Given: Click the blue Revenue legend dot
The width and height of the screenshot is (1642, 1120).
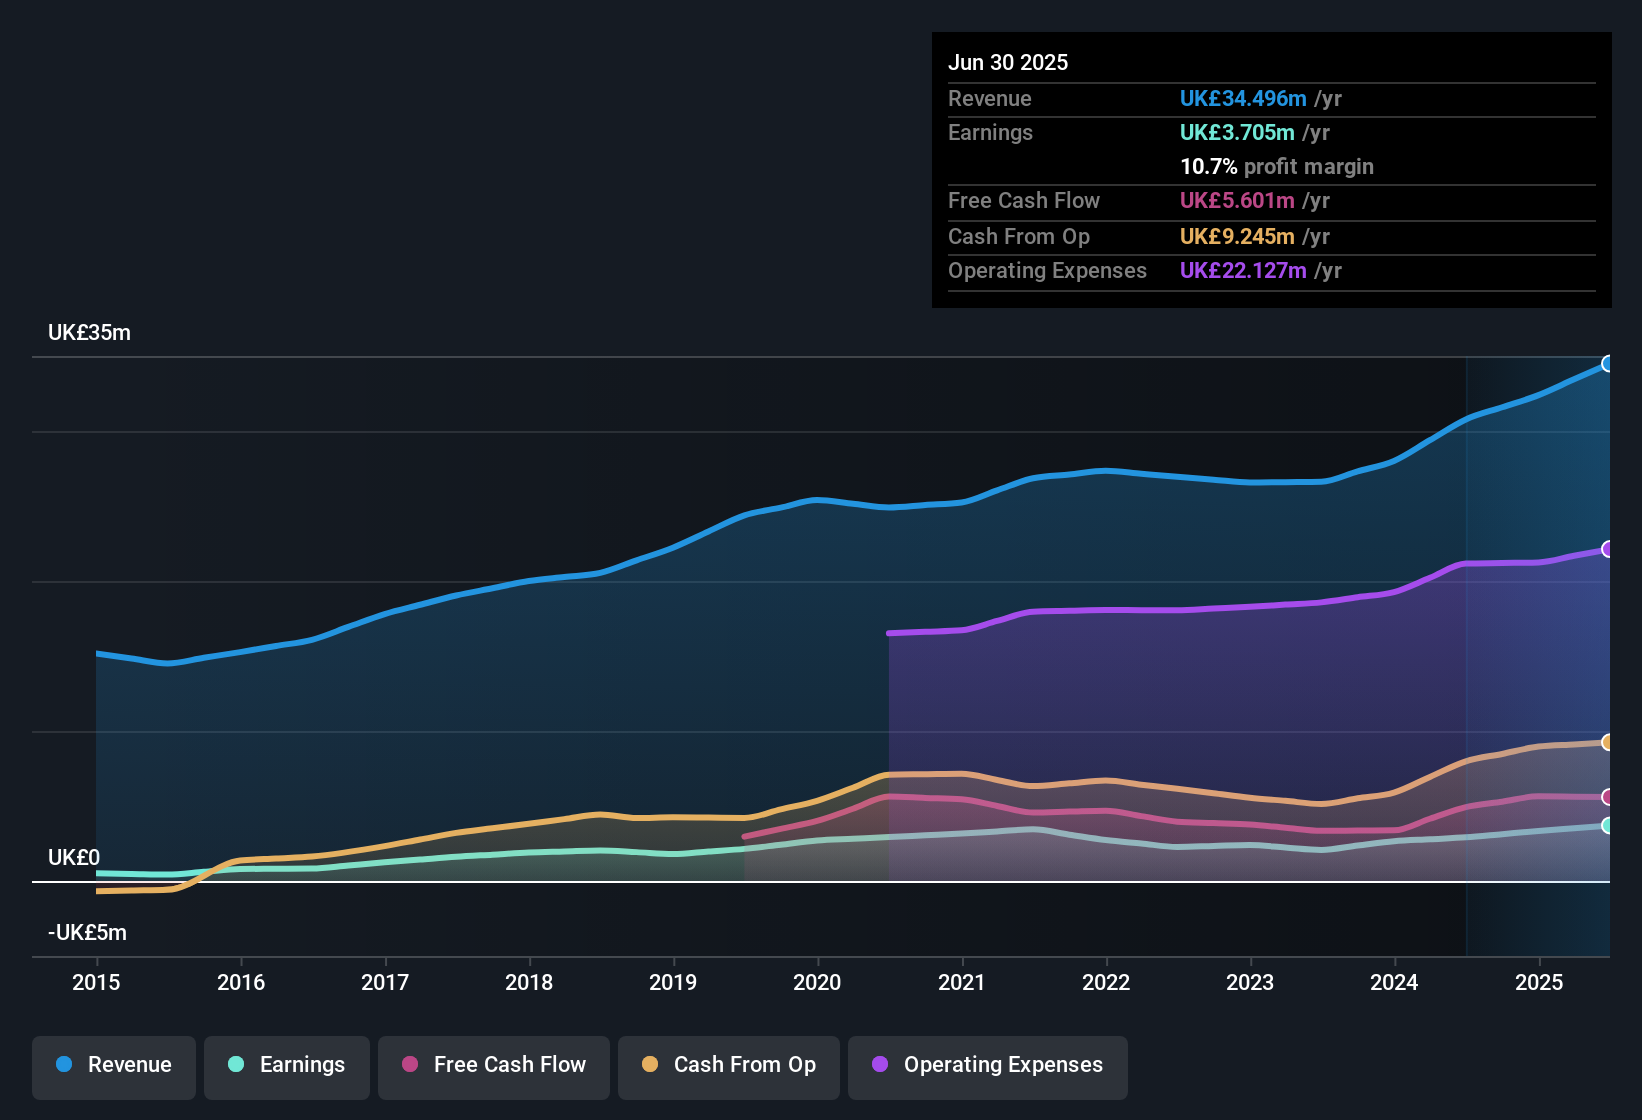Looking at the screenshot, I should (63, 1065).
